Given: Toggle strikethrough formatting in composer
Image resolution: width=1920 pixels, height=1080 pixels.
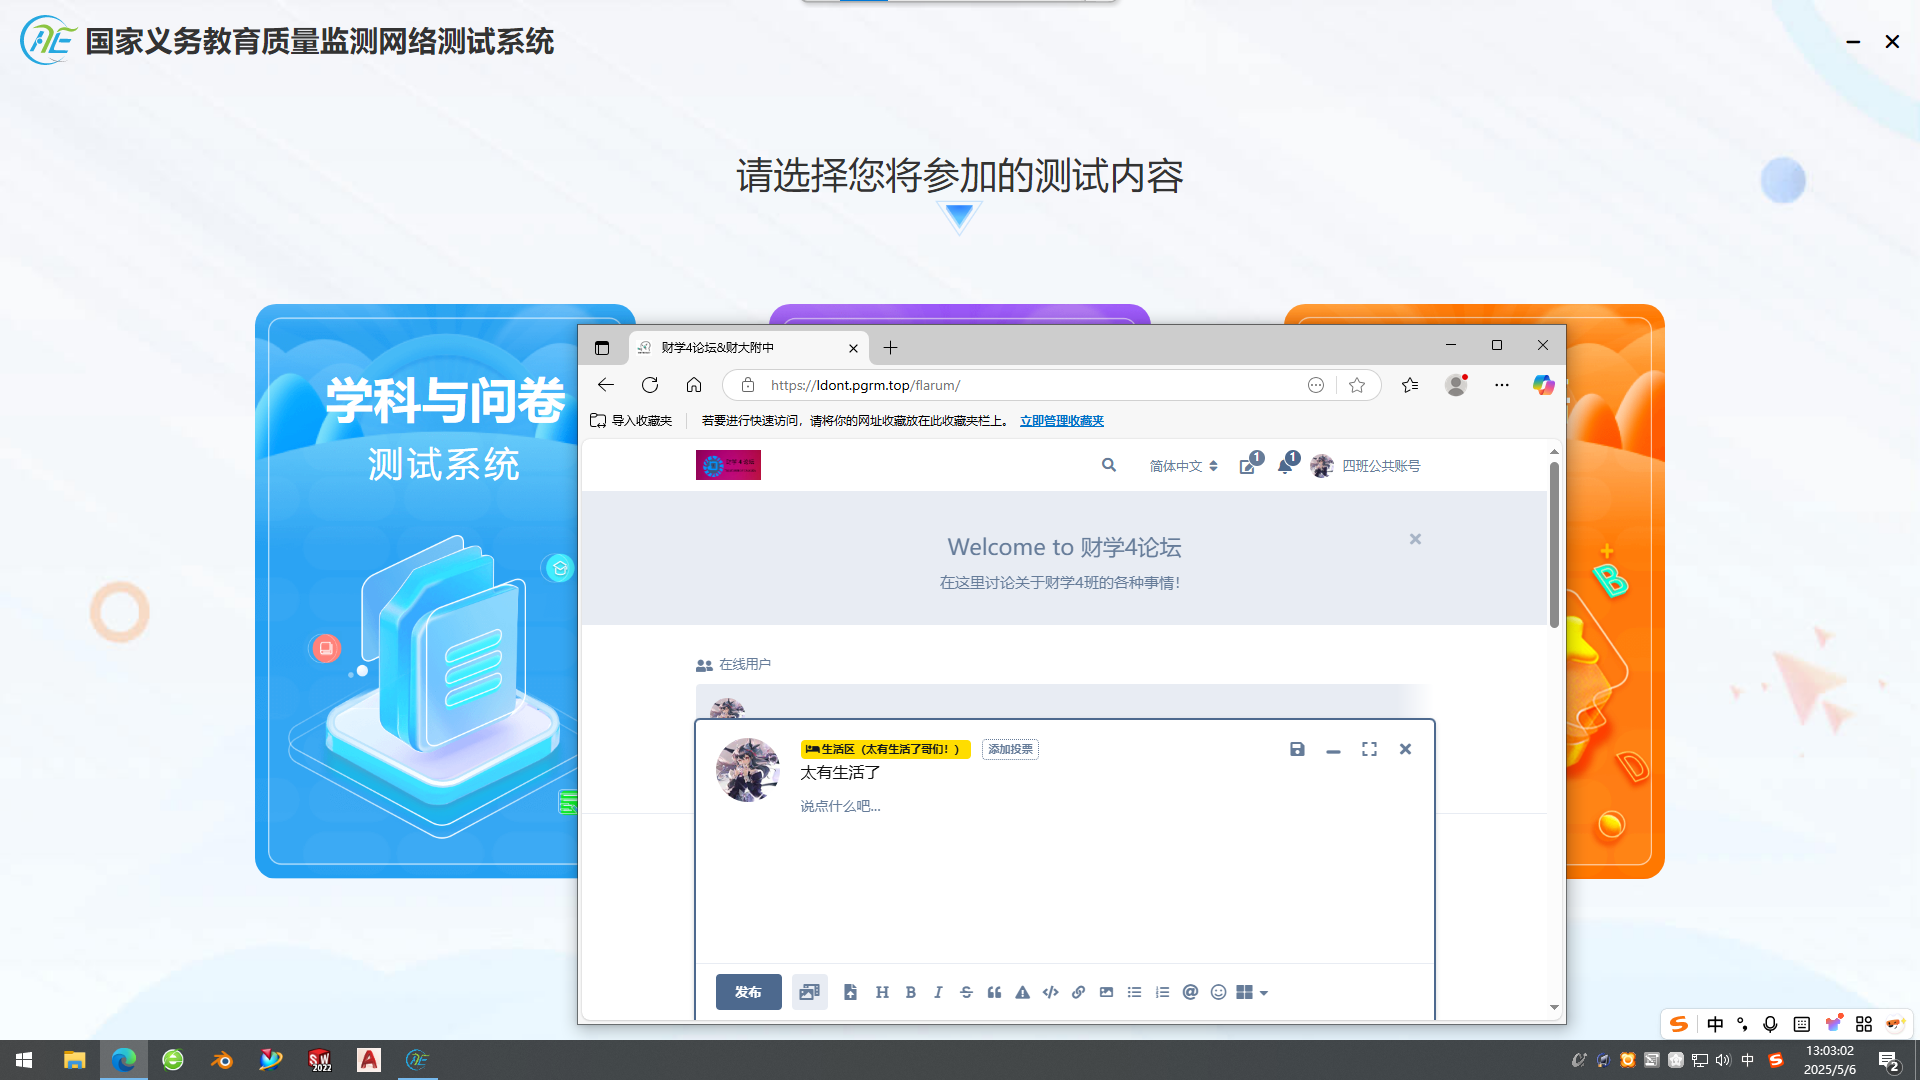Looking at the screenshot, I should pyautogui.click(x=966, y=992).
